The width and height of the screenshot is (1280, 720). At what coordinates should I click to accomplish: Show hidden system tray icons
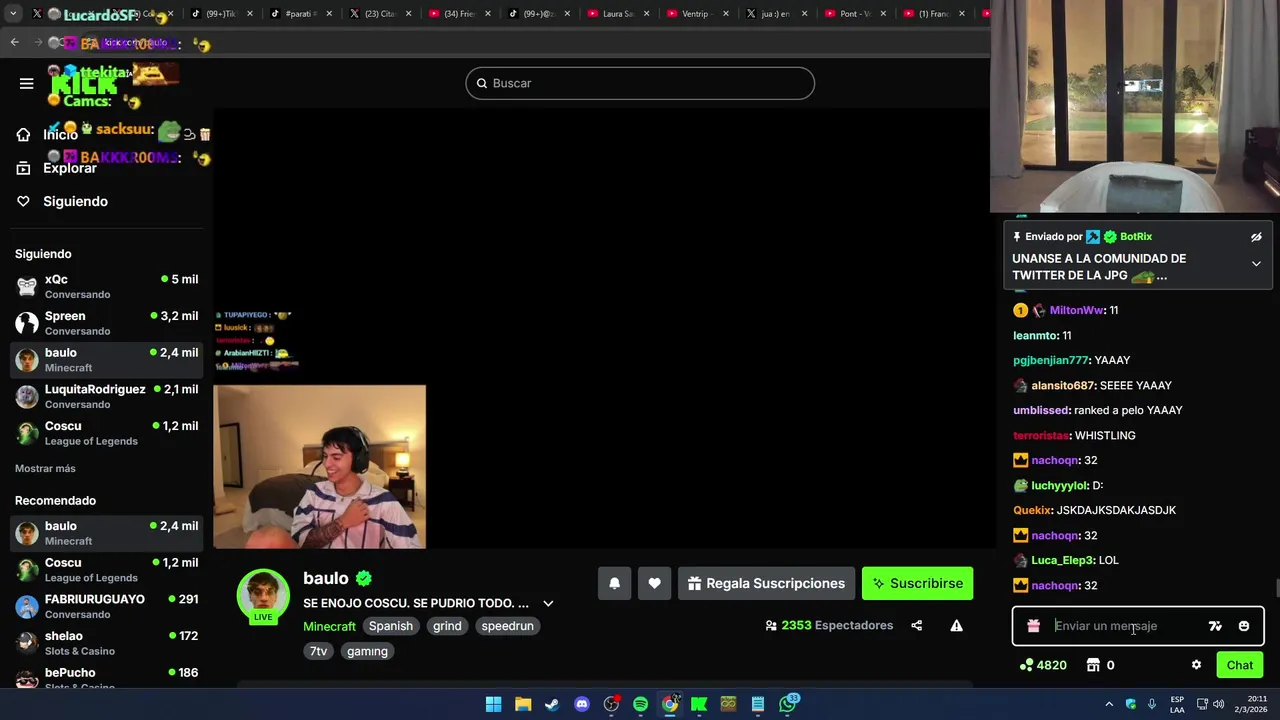tap(1108, 704)
